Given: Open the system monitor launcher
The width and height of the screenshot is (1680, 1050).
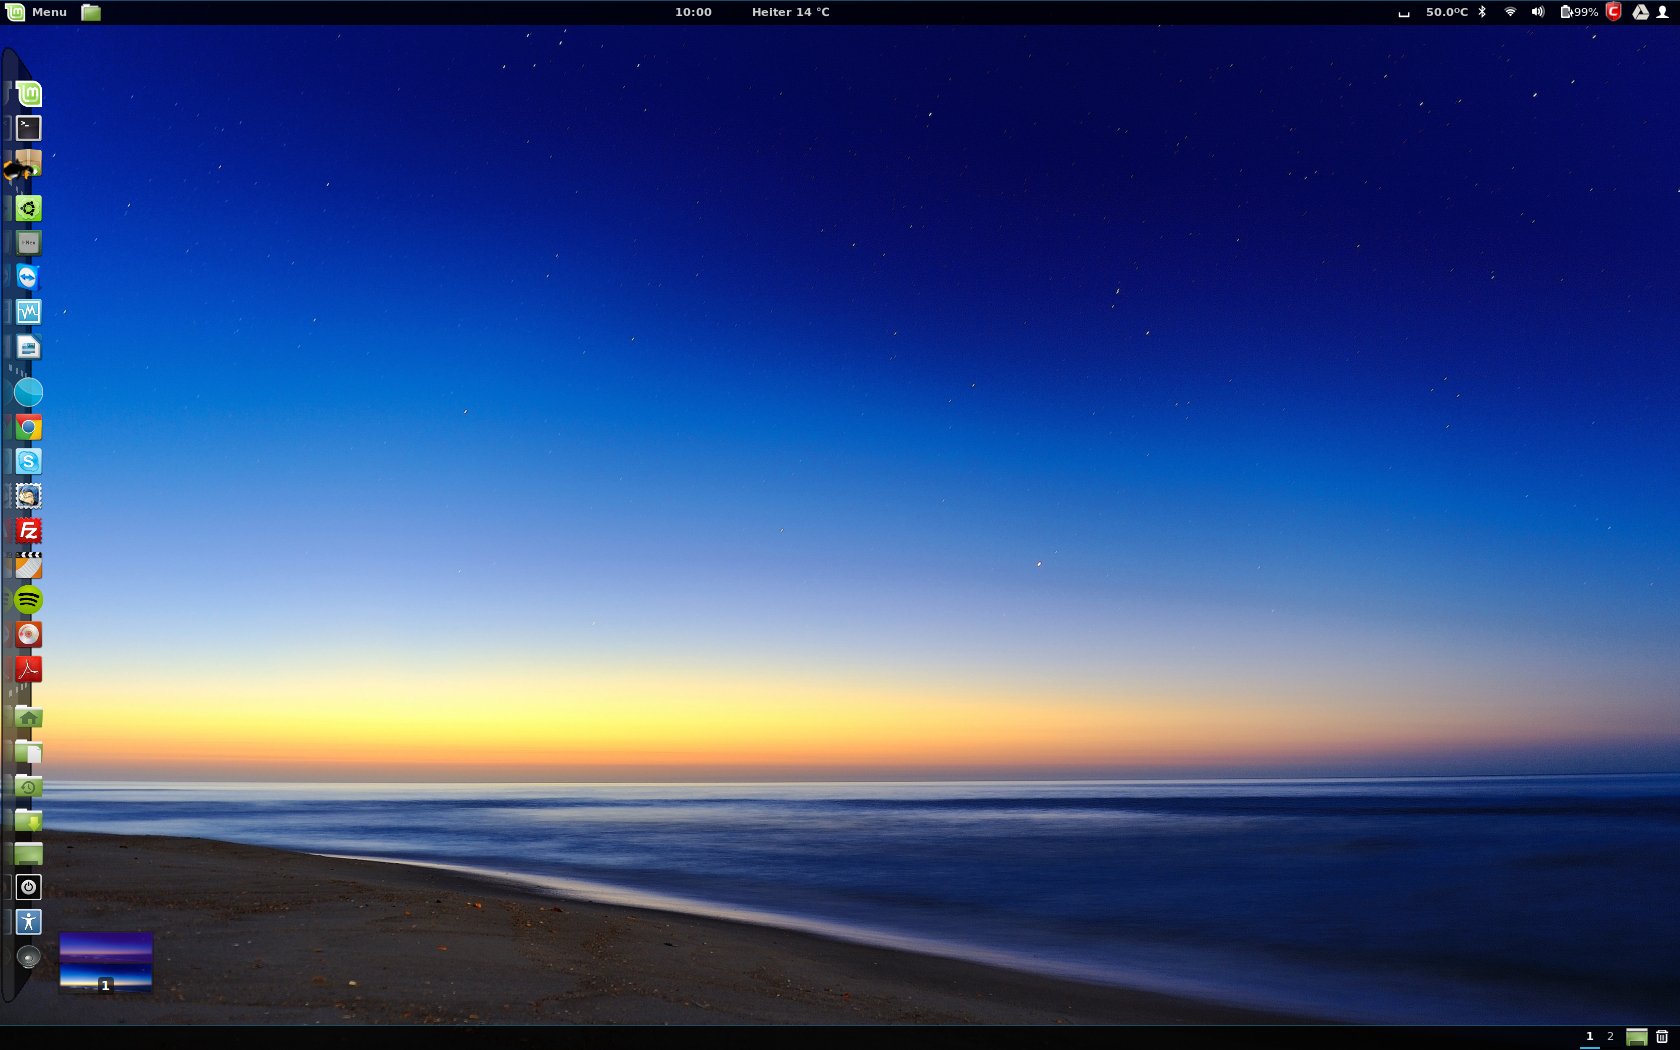Looking at the screenshot, I should coord(28,312).
